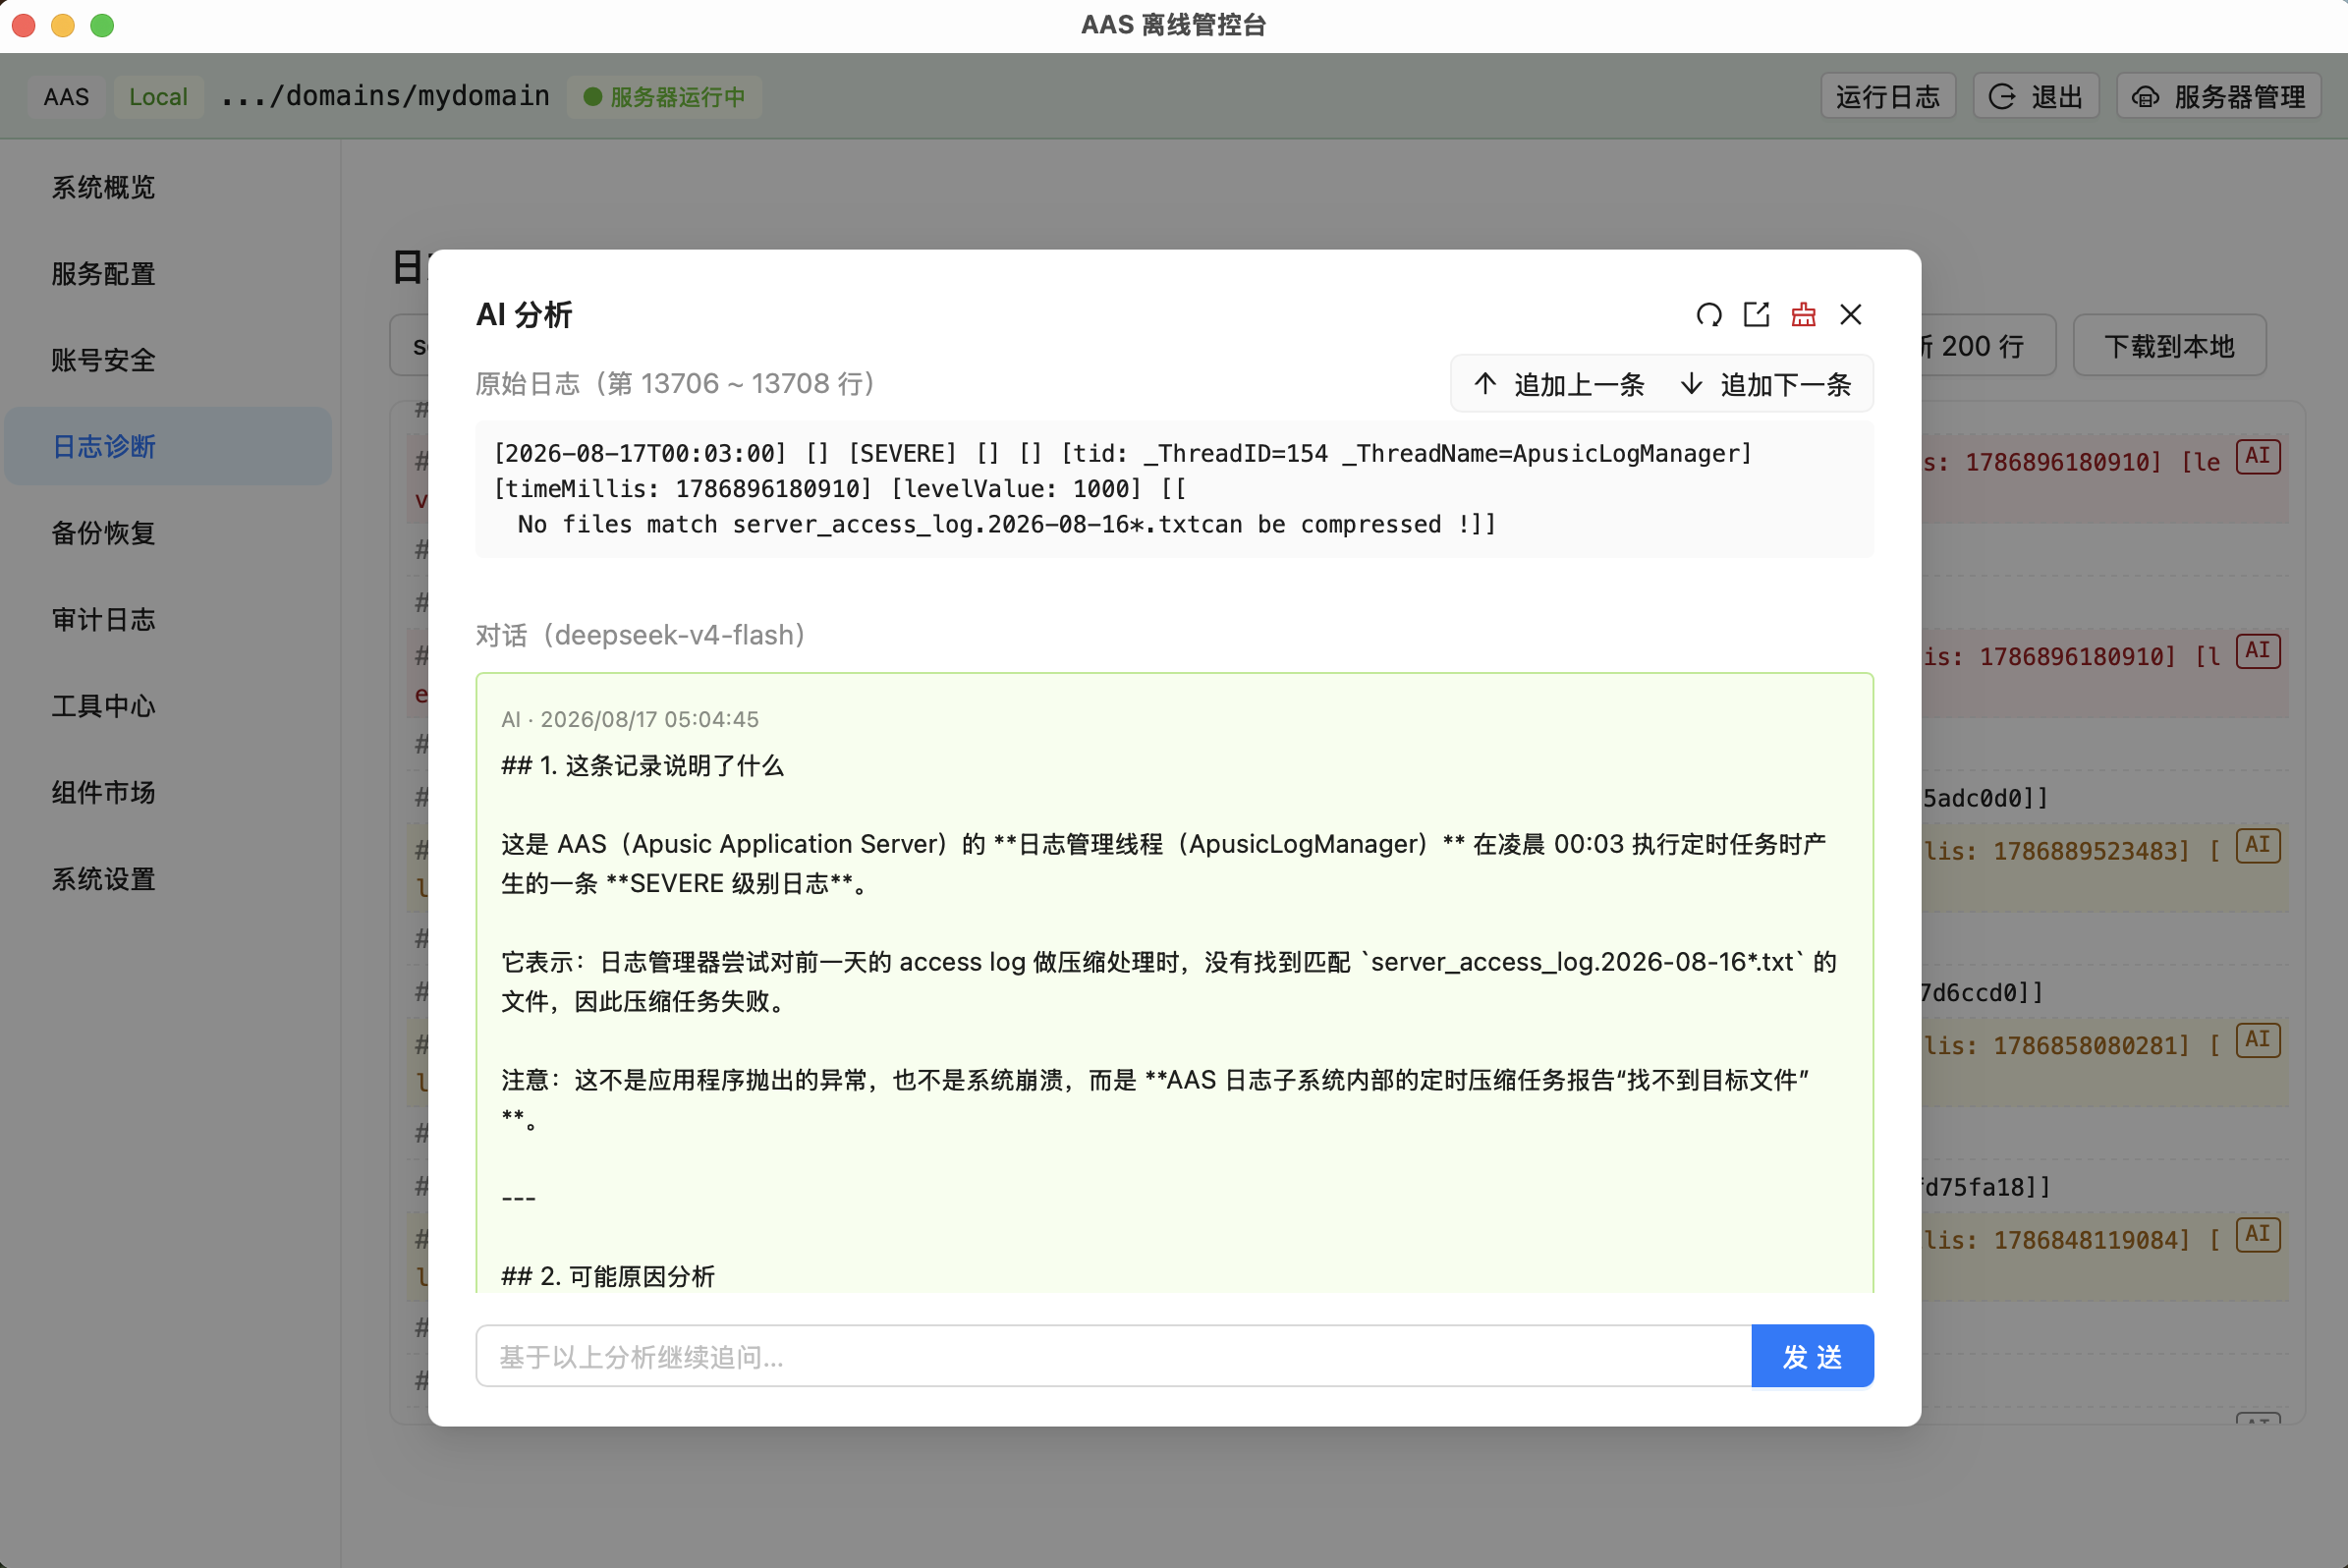The width and height of the screenshot is (2348, 1568).
Task: Open 服务器管理 in the top bar
Action: coord(2219,96)
